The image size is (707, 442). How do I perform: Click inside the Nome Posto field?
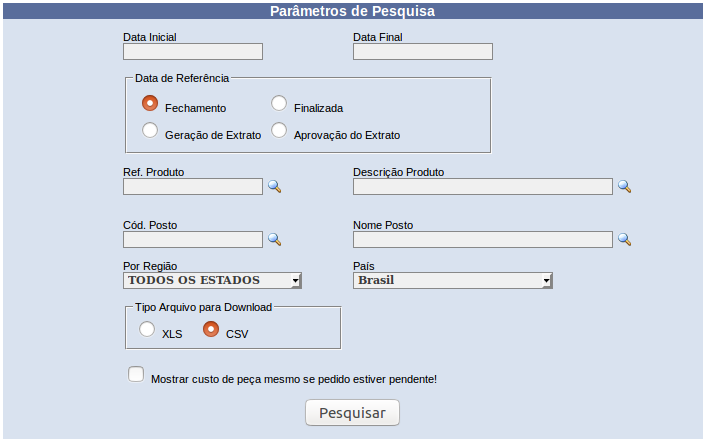(x=483, y=239)
